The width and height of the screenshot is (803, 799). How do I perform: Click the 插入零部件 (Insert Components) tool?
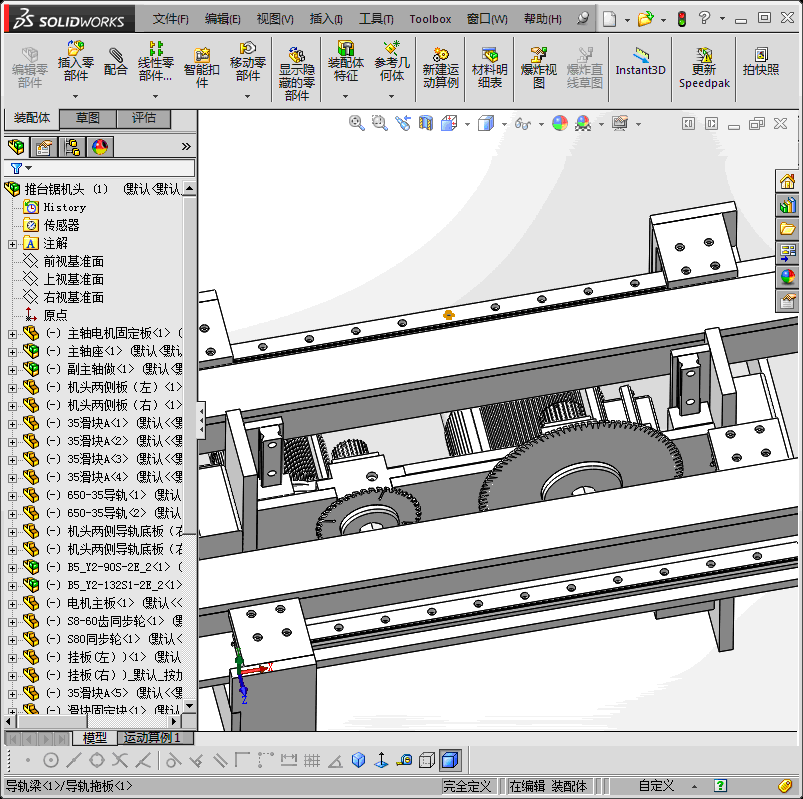click(x=76, y=62)
